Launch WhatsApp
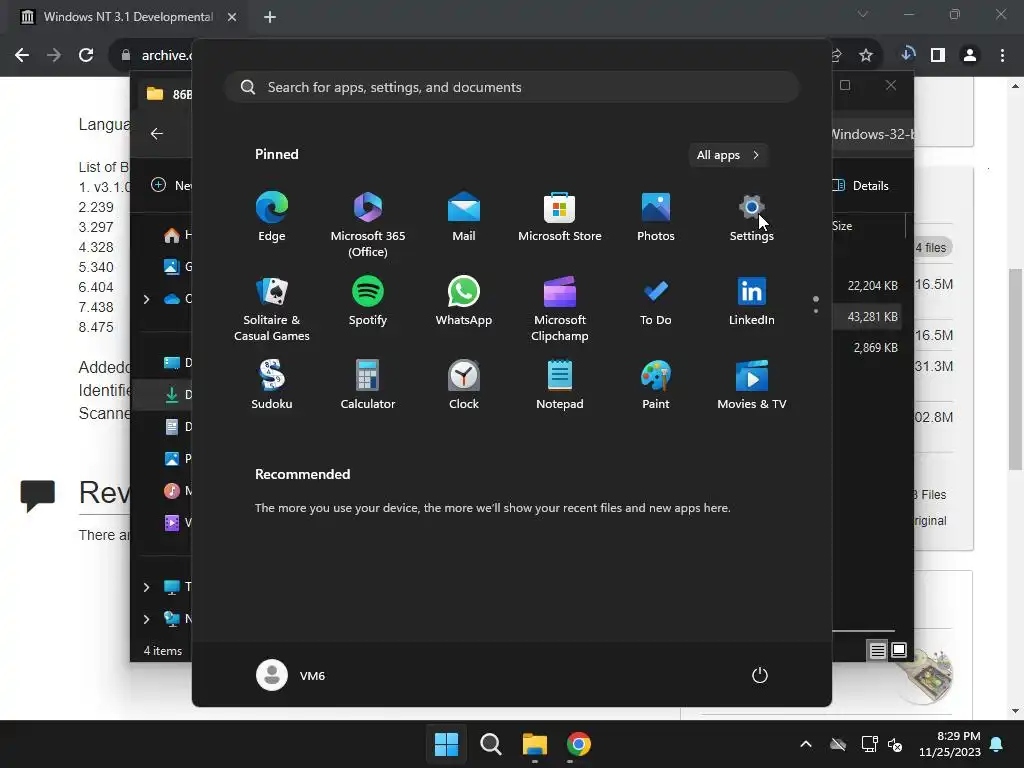This screenshot has width=1024, height=768. coord(464,301)
